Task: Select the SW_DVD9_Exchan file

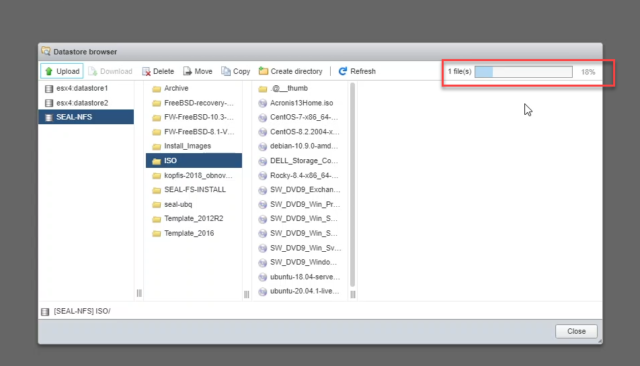Action: [x=300, y=190]
